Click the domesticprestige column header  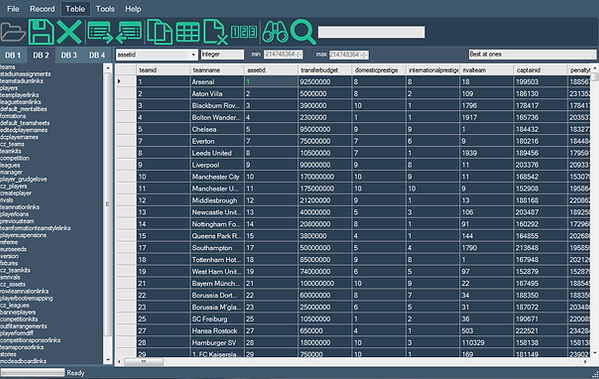pos(379,70)
